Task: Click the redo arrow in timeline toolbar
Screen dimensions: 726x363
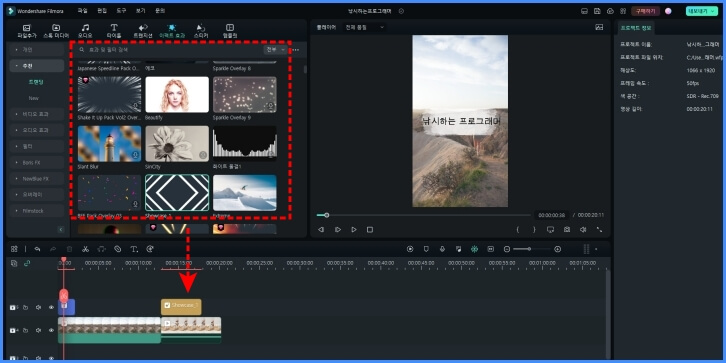Action: 53,249
